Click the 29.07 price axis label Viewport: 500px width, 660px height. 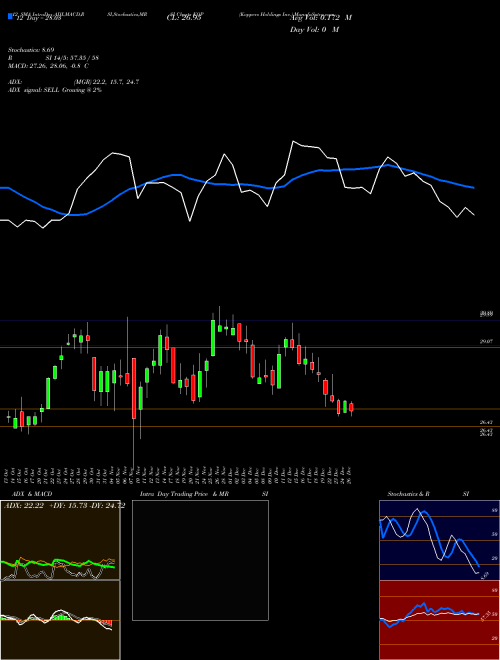(486, 342)
